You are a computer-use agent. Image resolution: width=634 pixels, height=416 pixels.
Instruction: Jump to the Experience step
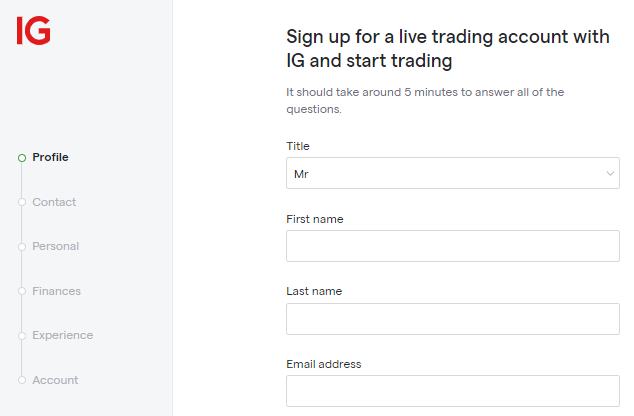(62, 335)
